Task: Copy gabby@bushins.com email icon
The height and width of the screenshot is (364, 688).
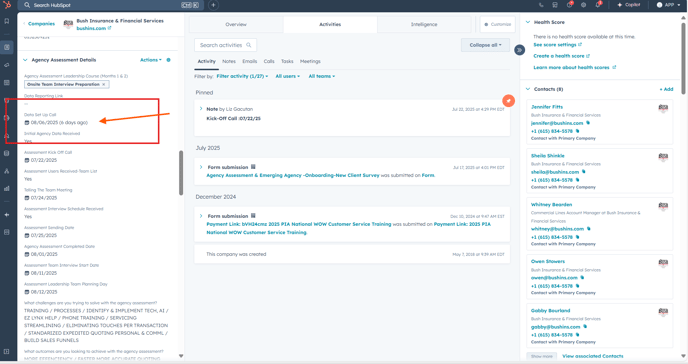Action: 585,326
